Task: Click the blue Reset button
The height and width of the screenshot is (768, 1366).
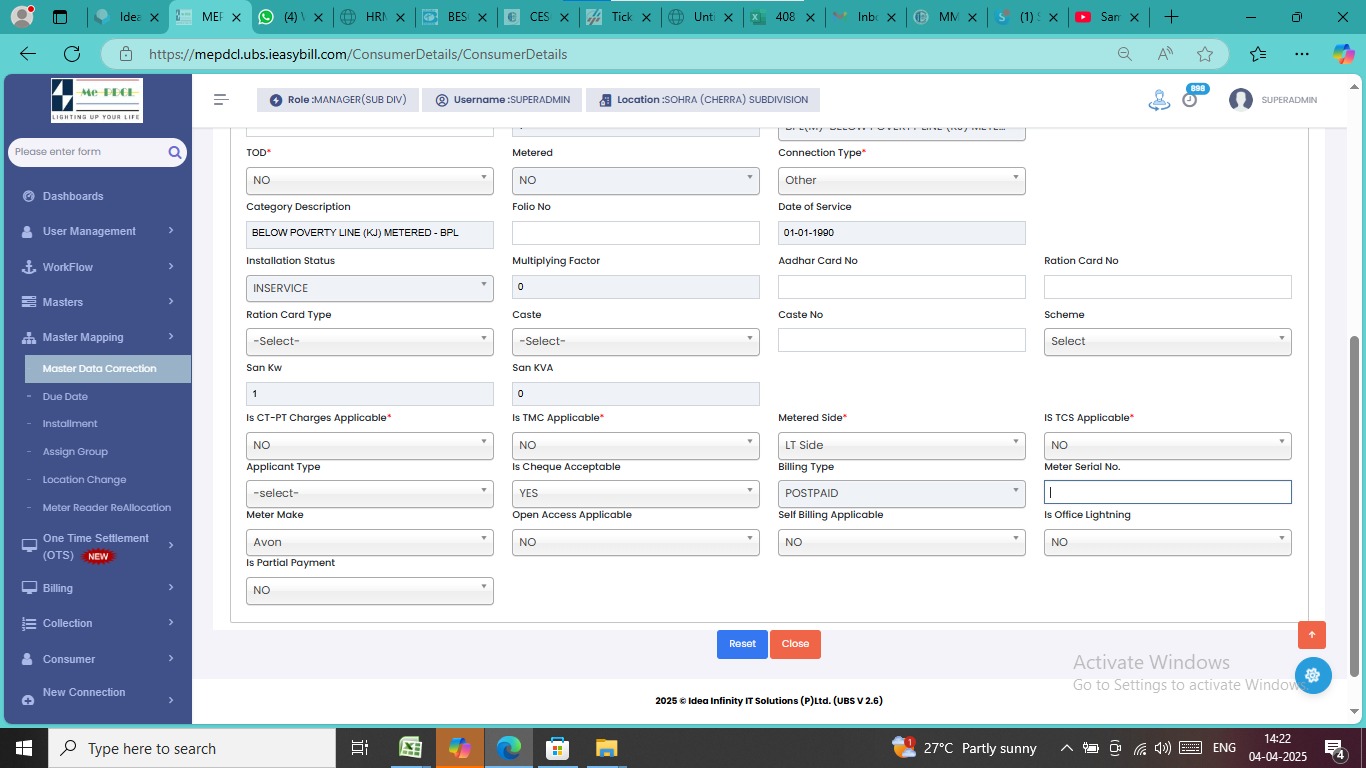Action: [742, 644]
